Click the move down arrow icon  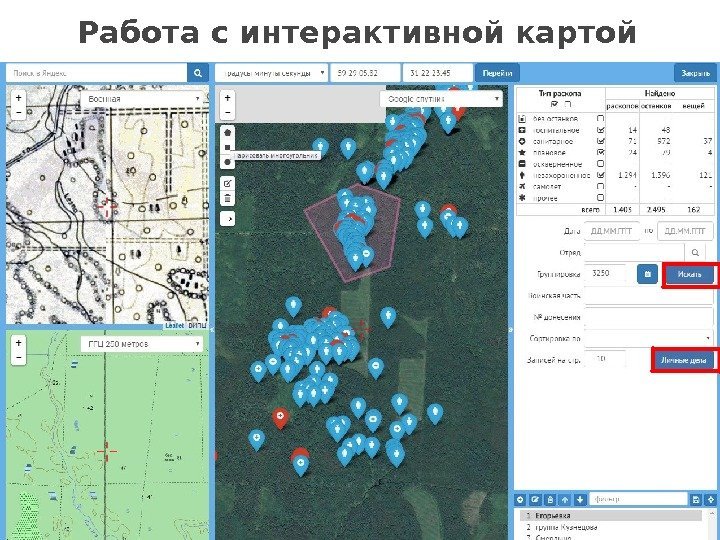tap(580, 500)
